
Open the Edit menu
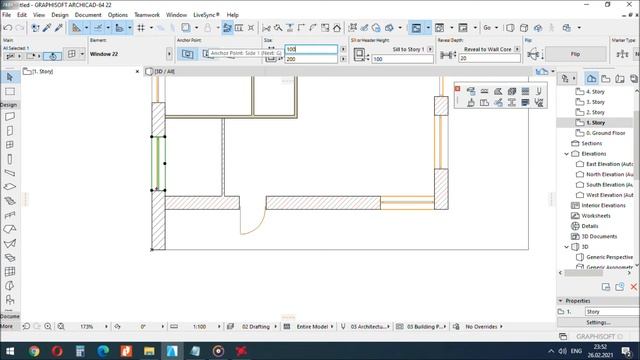click(22, 15)
